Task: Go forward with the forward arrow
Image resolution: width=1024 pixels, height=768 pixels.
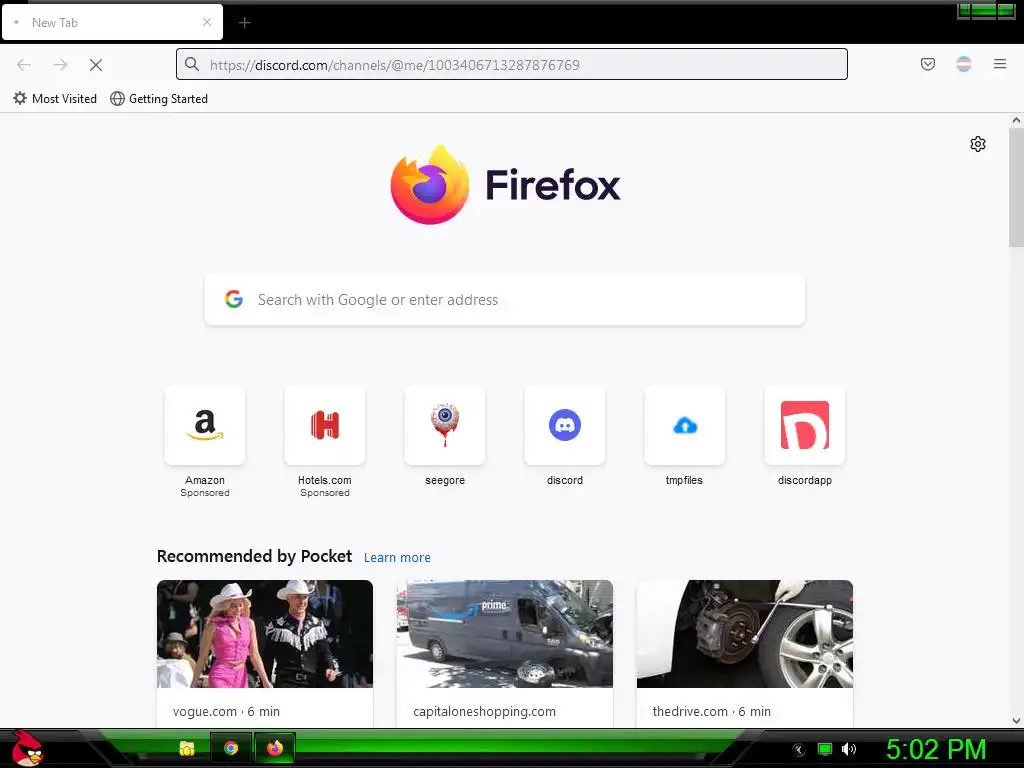Action: (60, 65)
